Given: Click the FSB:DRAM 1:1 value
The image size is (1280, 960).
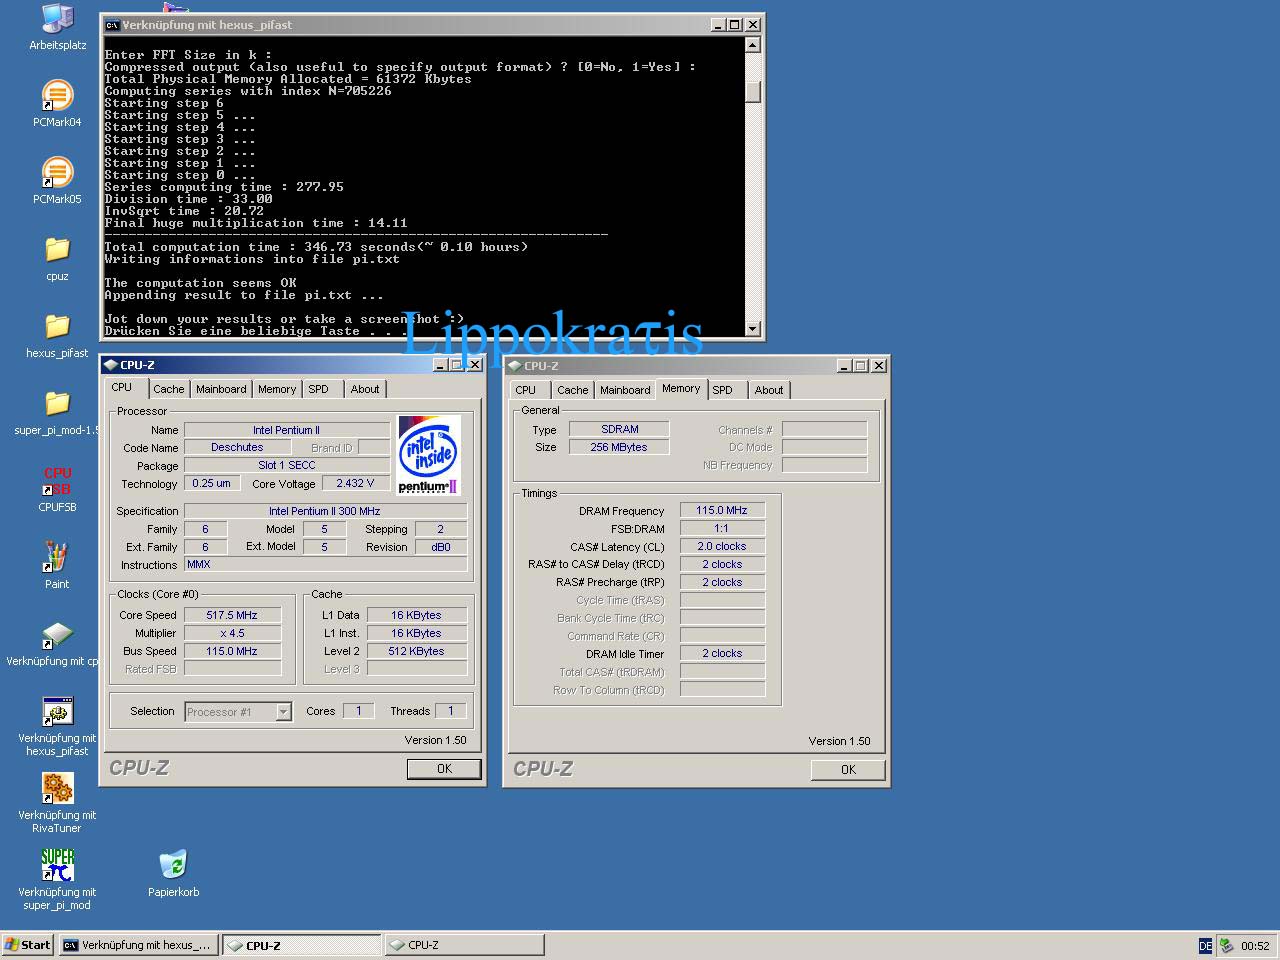Looking at the screenshot, I should pyautogui.click(x=722, y=528).
